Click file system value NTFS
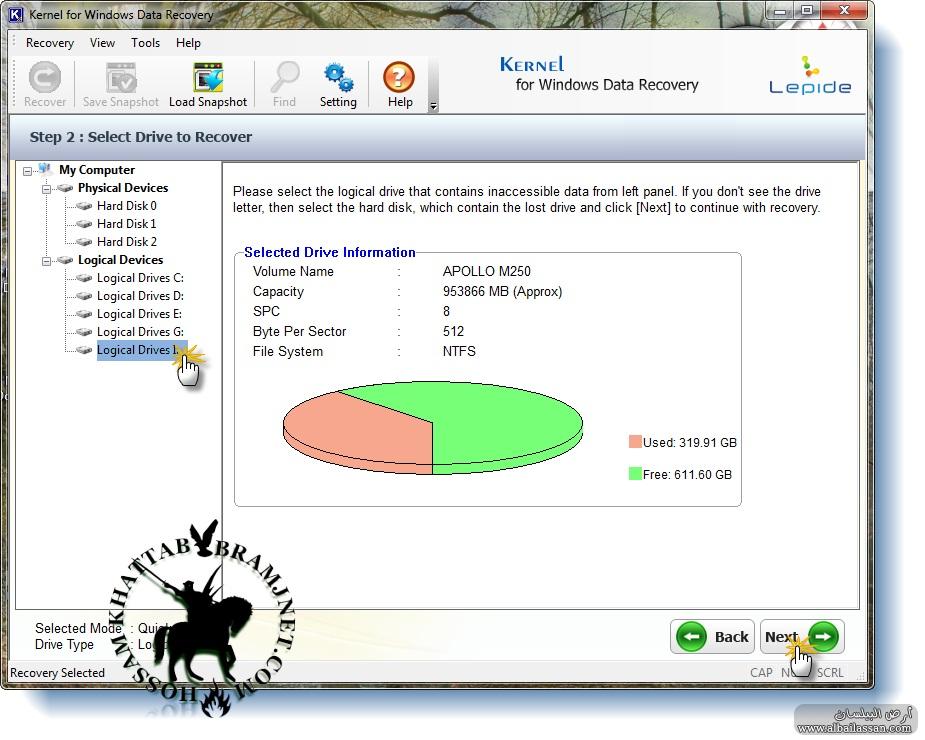 (459, 352)
